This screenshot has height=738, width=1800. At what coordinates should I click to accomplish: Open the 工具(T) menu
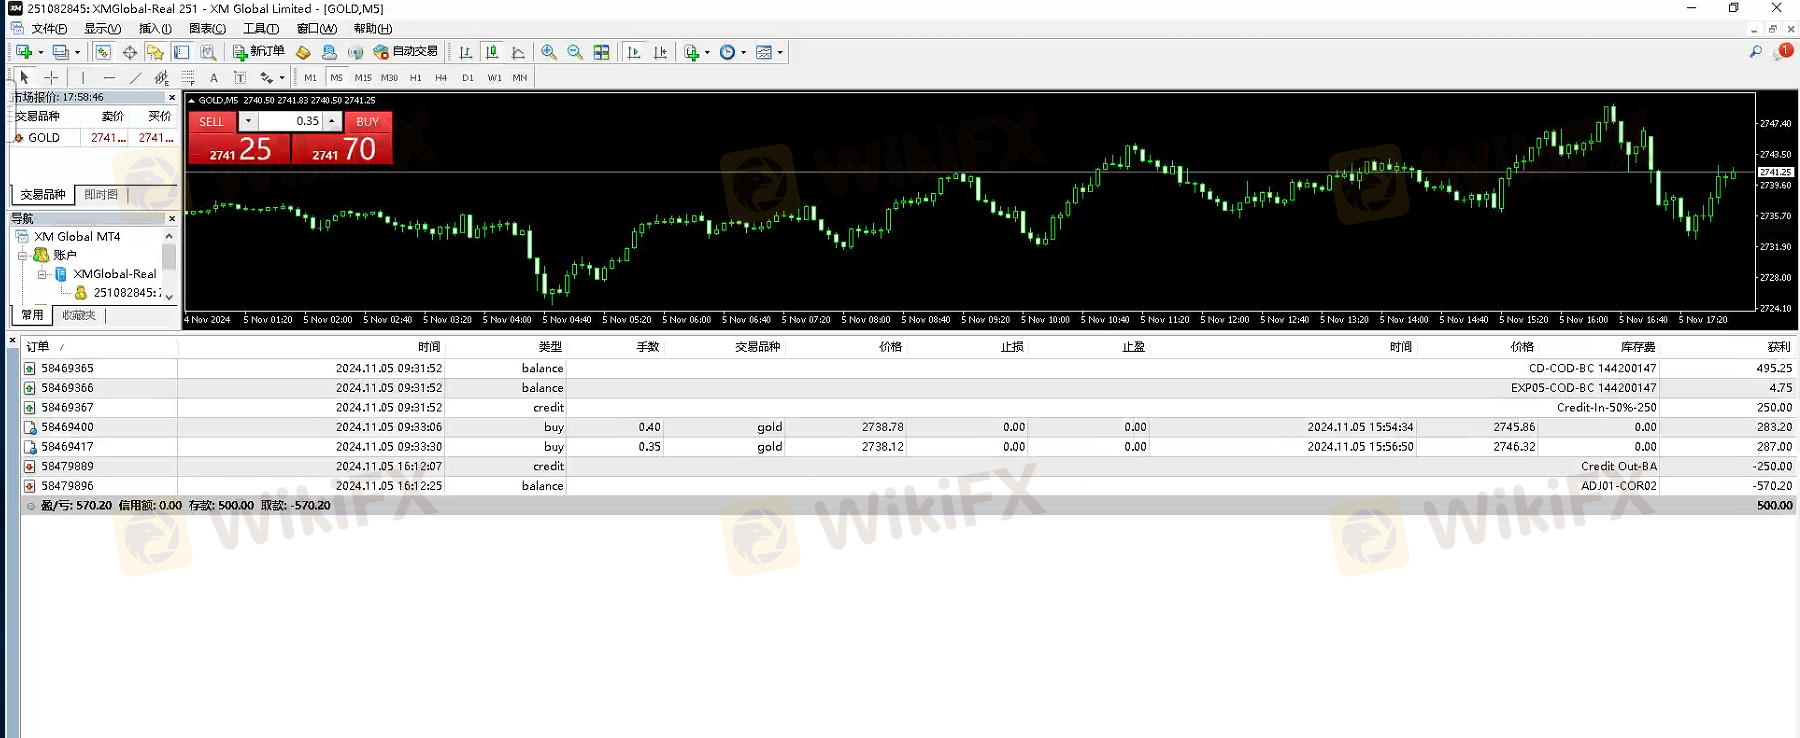coord(261,28)
